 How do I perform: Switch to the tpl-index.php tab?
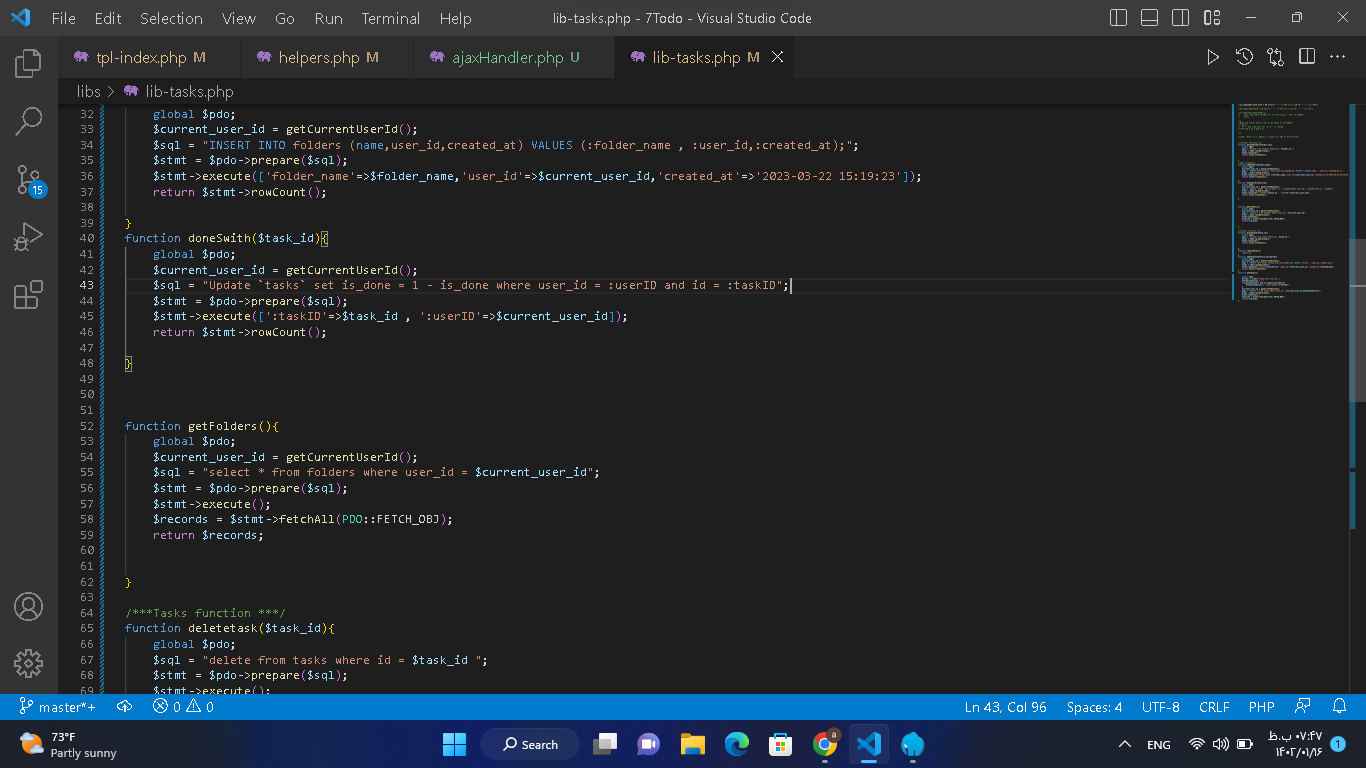click(x=149, y=58)
